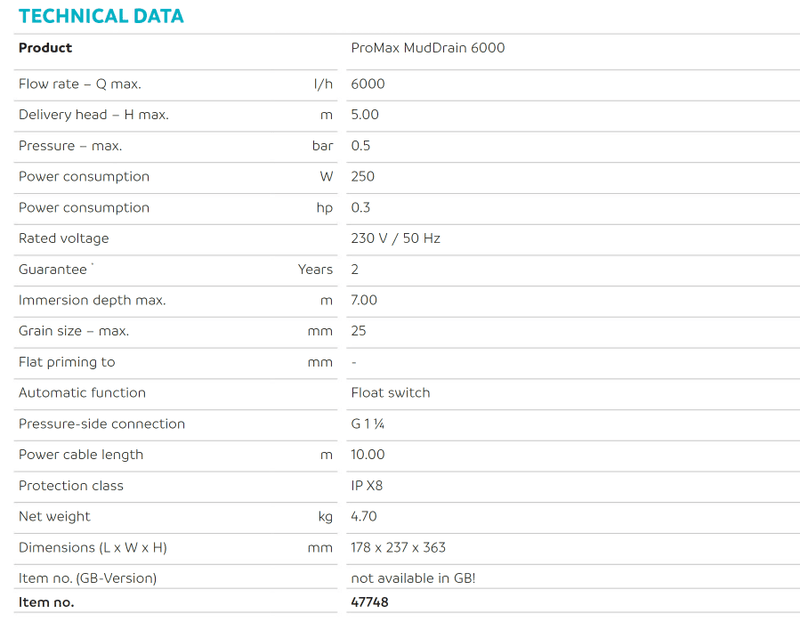Click the Guarantee row label
Viewport: 800px width, 621px height.
(x=53, y=270)
